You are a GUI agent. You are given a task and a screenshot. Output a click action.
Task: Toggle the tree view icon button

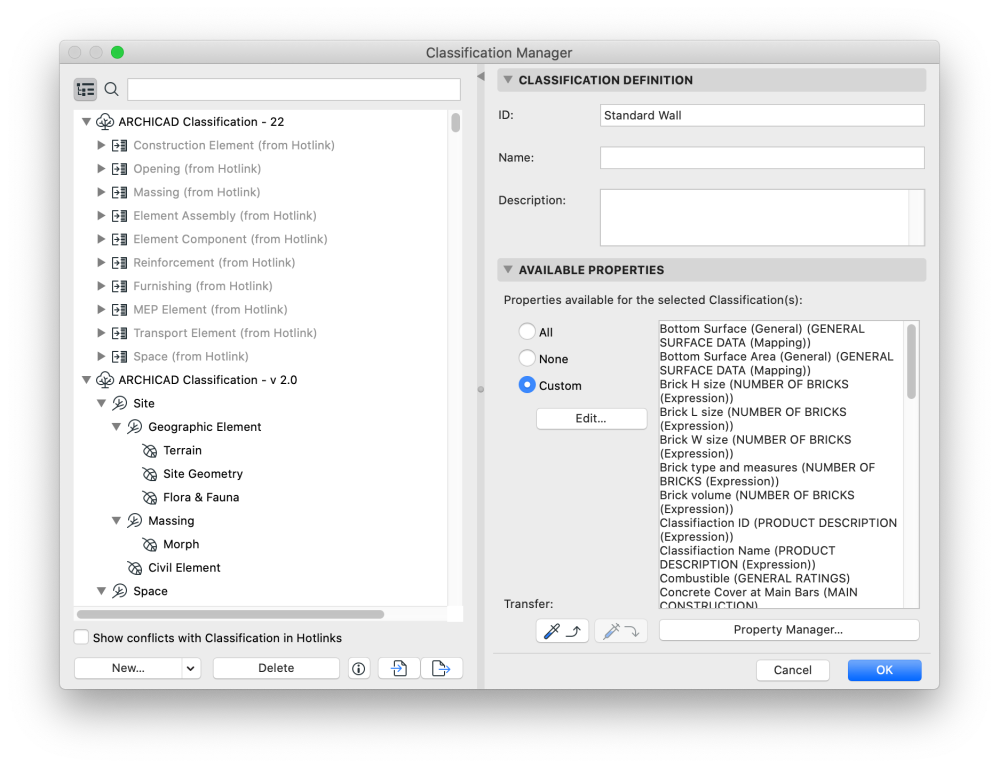85,90
